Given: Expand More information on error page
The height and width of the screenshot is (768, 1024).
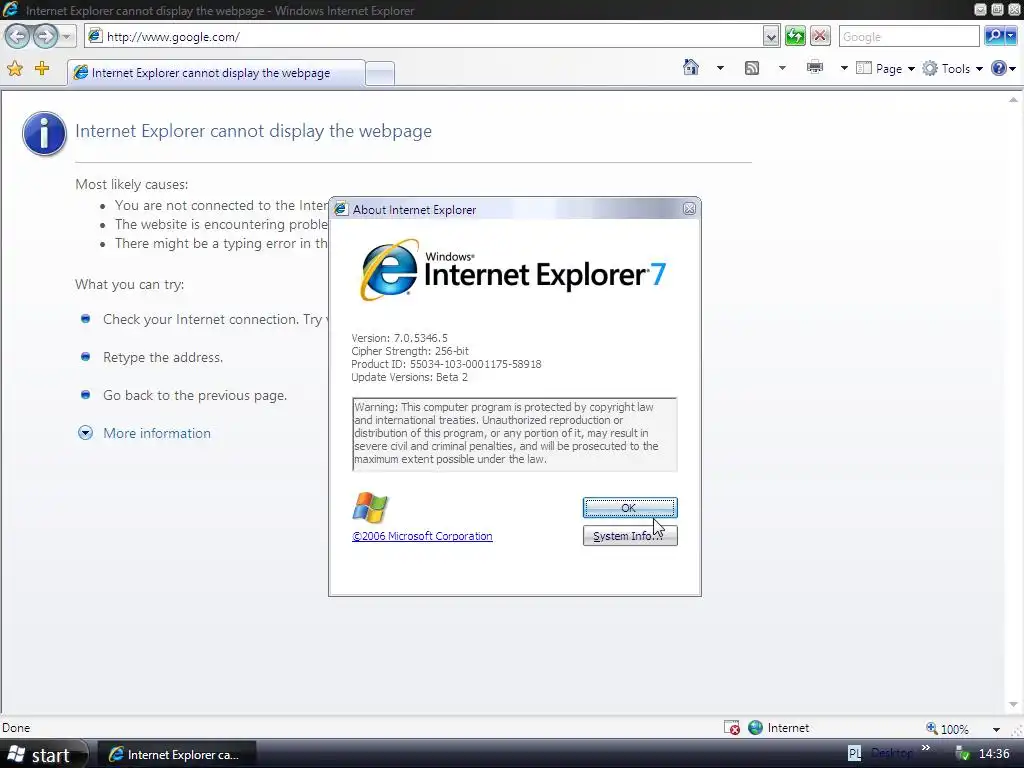Looking at the screenshot, I should [157, 433].
